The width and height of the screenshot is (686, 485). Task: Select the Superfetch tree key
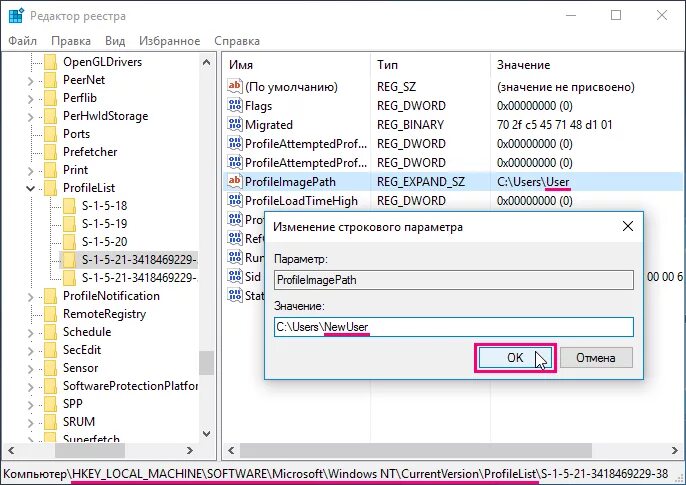(91, 438)
